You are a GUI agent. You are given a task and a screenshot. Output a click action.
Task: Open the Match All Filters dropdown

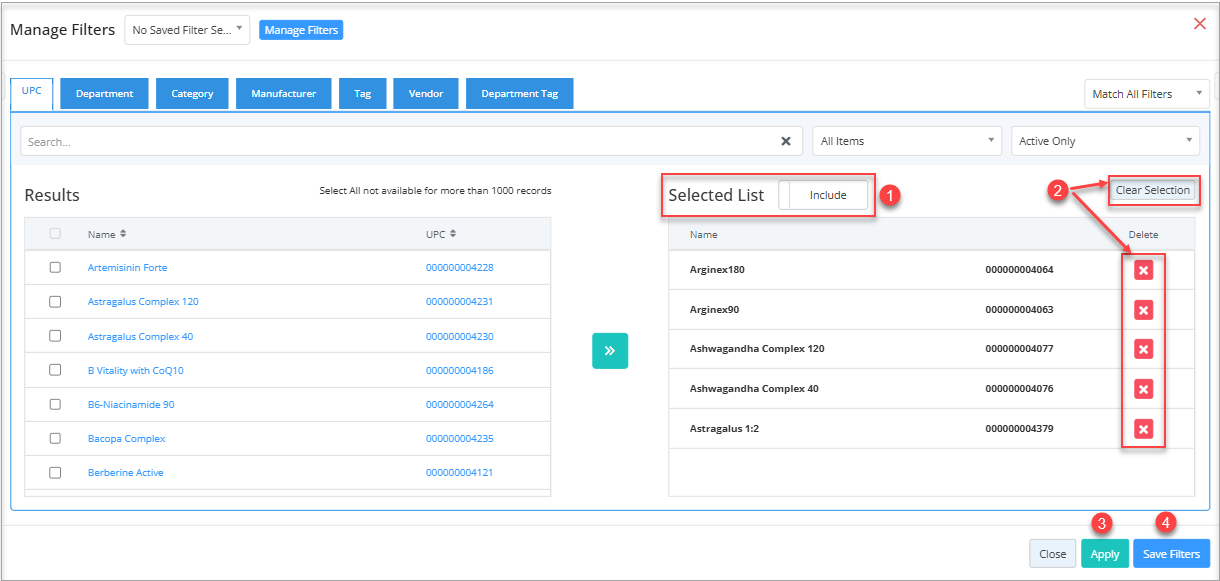point(1147,94)
